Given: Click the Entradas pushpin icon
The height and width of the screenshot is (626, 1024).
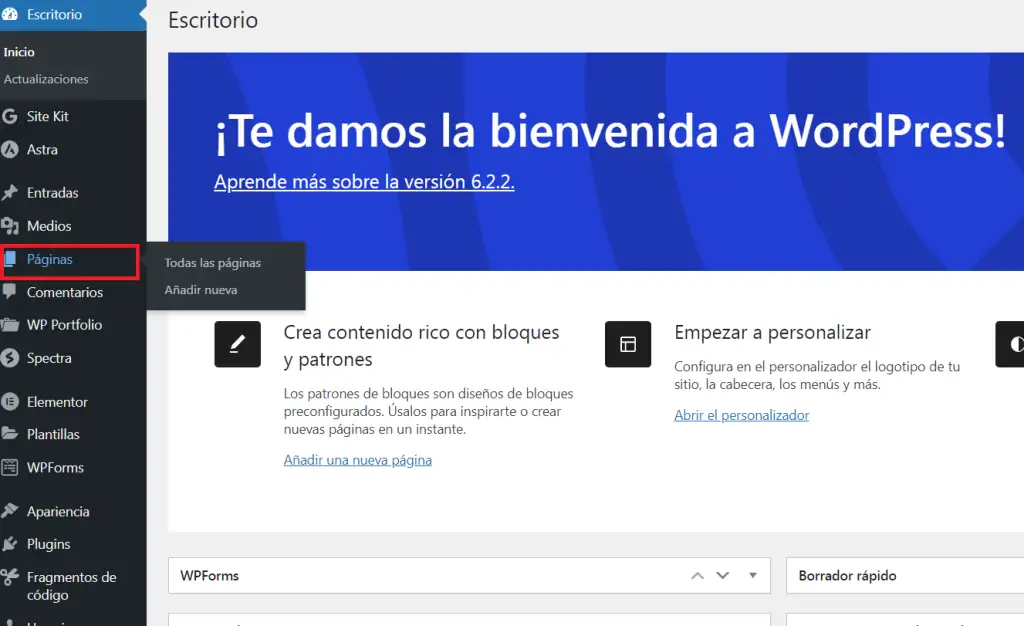Looking at the screenshot, I should (x=9, y=193).
